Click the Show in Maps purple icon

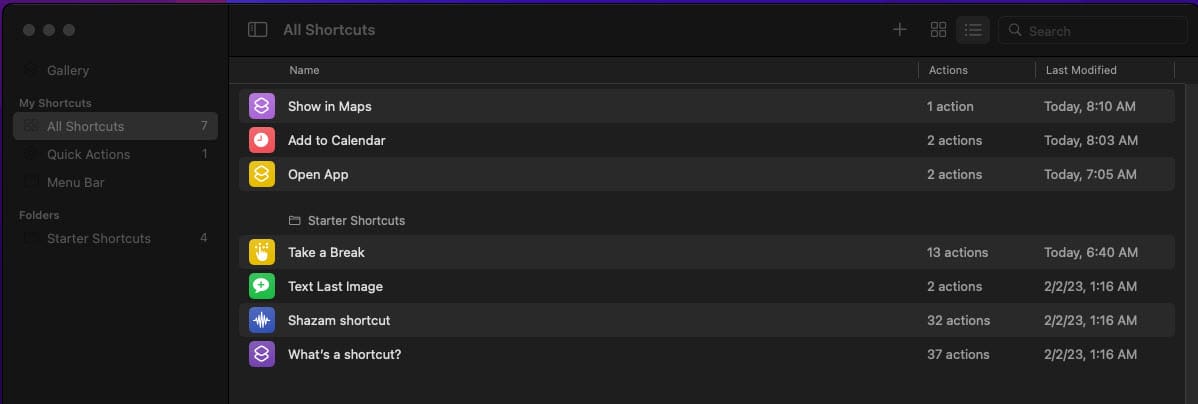262,106
